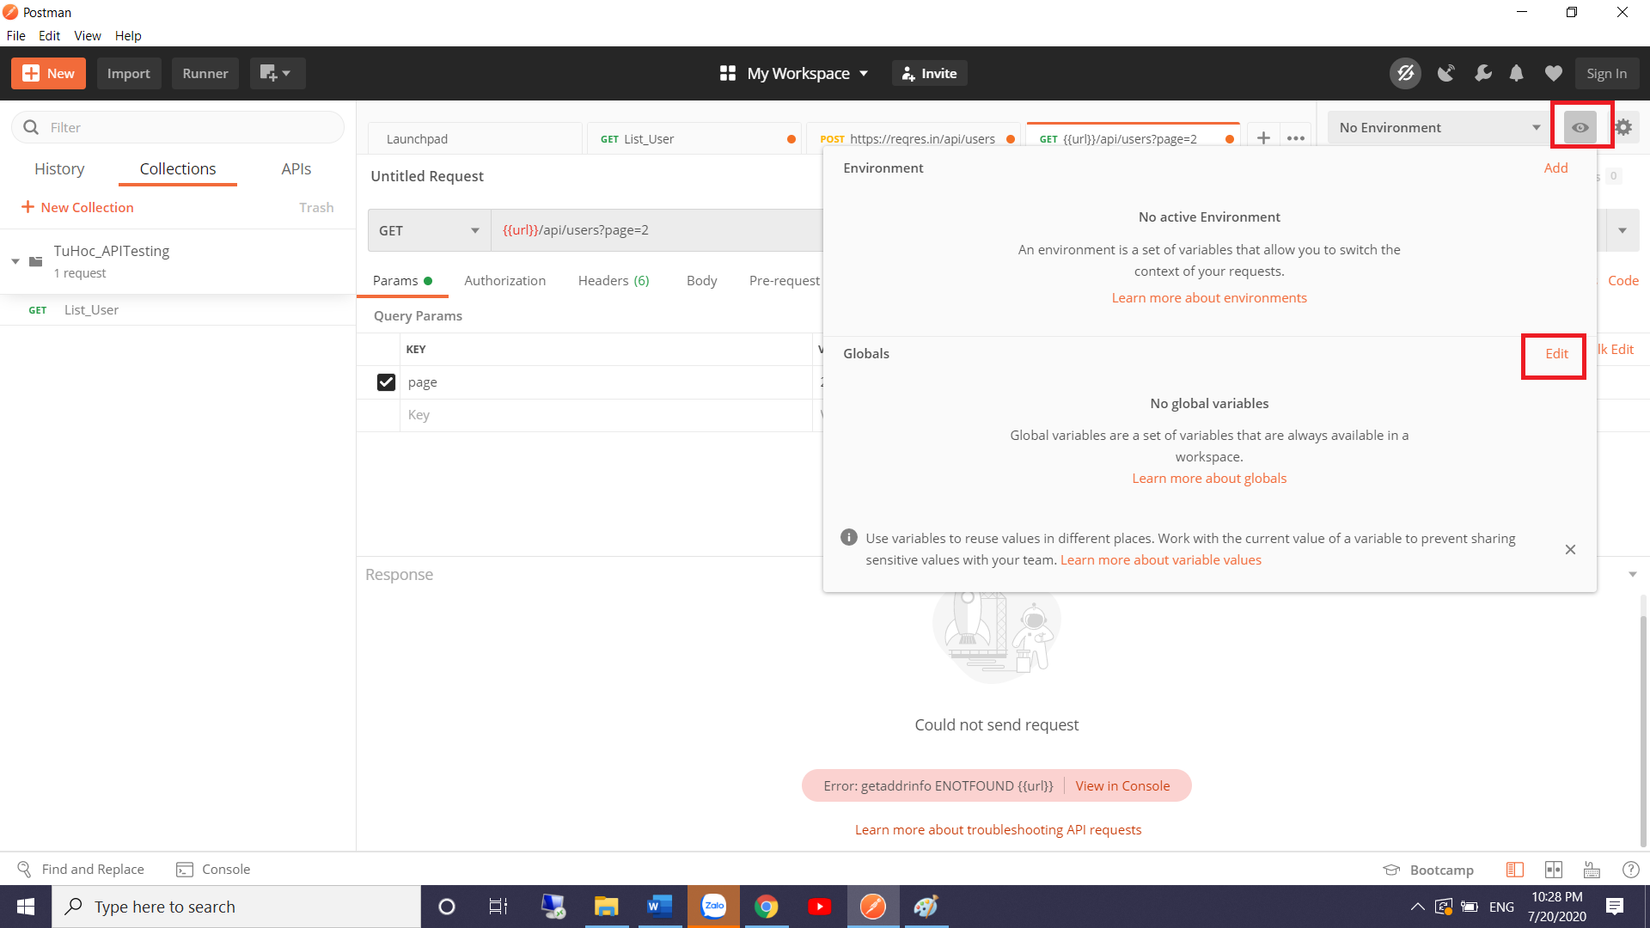The image size is (1650, 928).
Task: Open the tab options ellipsis menu
Action: click(x=1296, y=138)
